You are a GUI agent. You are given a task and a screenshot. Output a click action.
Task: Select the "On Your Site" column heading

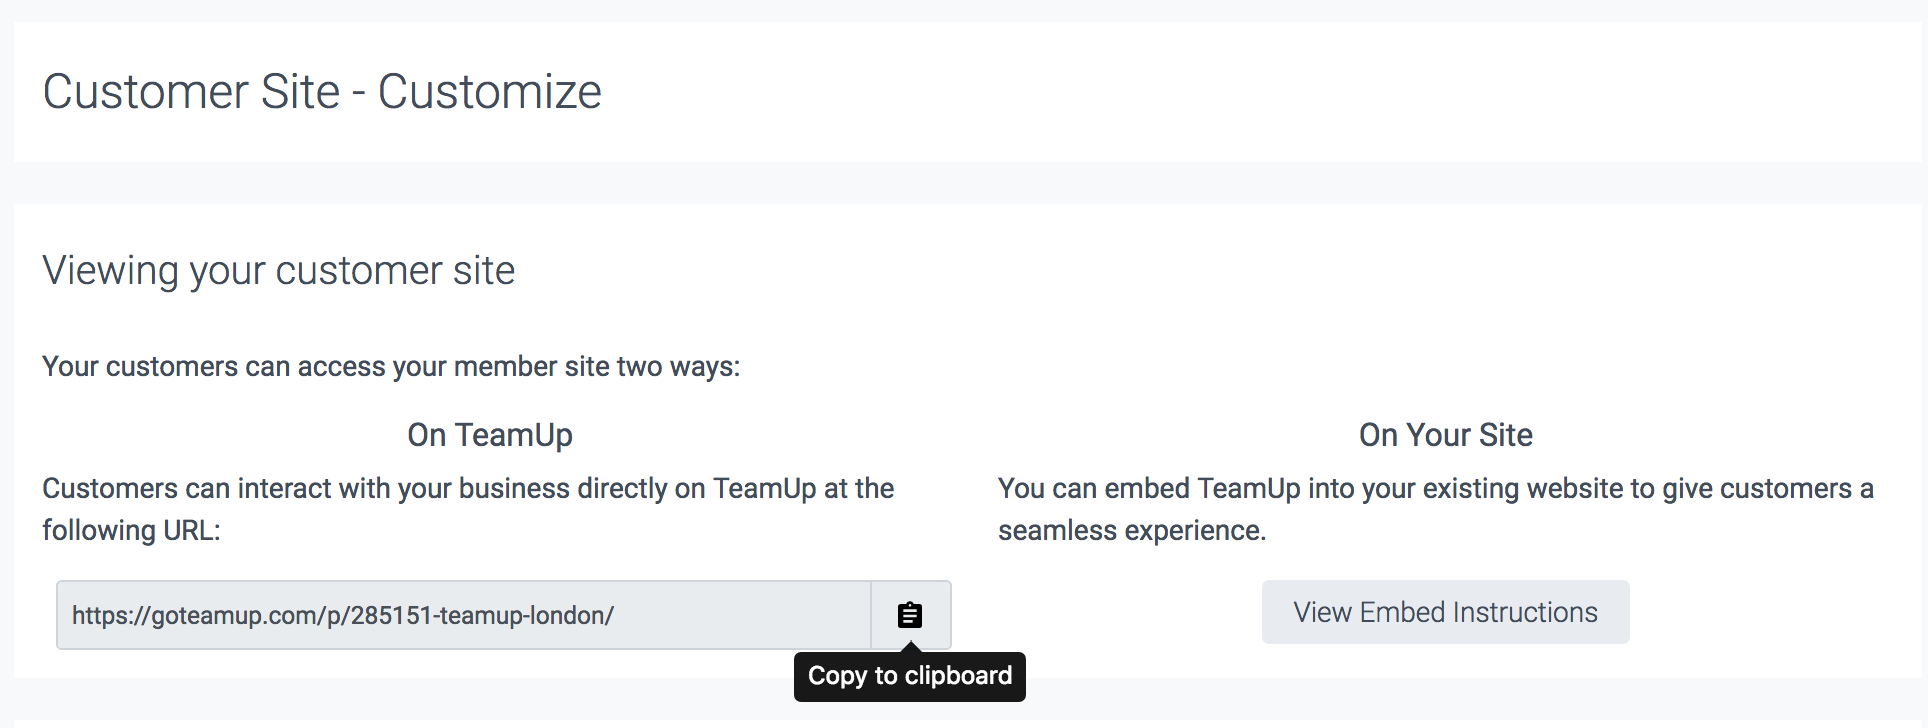[x=1445, y=435]
